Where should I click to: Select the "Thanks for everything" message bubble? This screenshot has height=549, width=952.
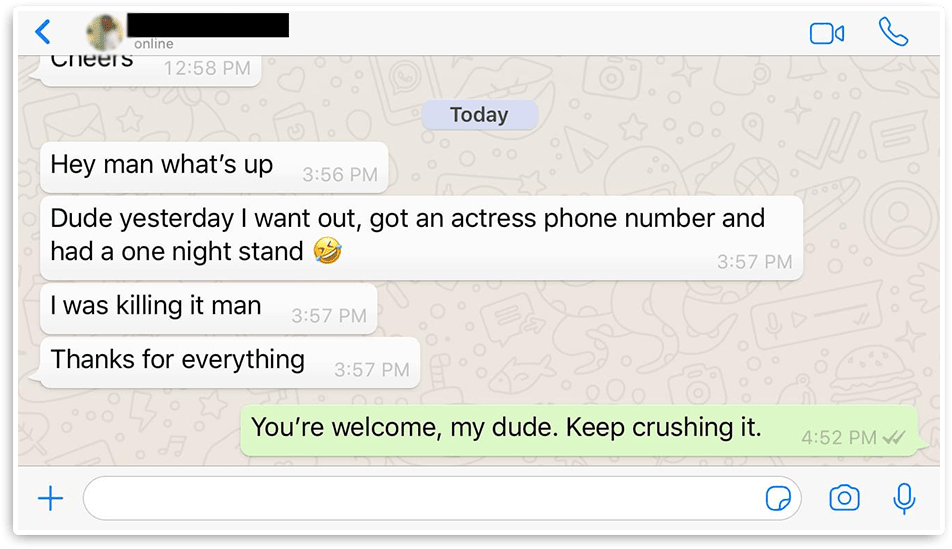(x=230, y=362)
